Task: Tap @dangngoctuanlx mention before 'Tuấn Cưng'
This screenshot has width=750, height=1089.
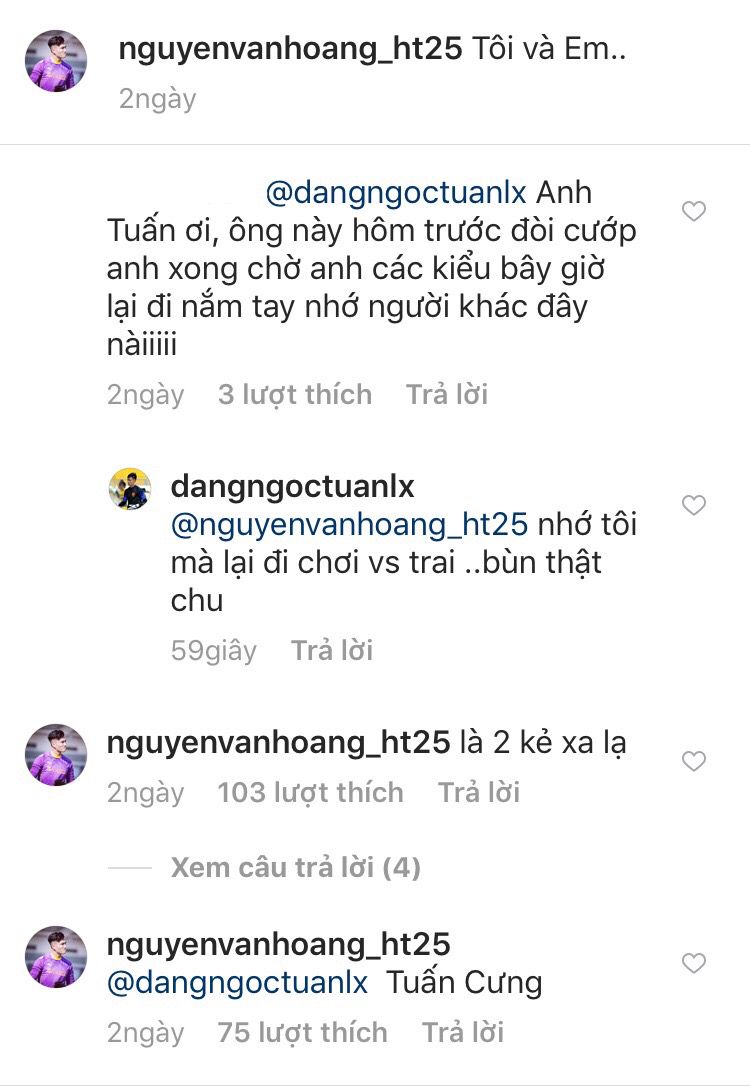Action: [237, 982]
